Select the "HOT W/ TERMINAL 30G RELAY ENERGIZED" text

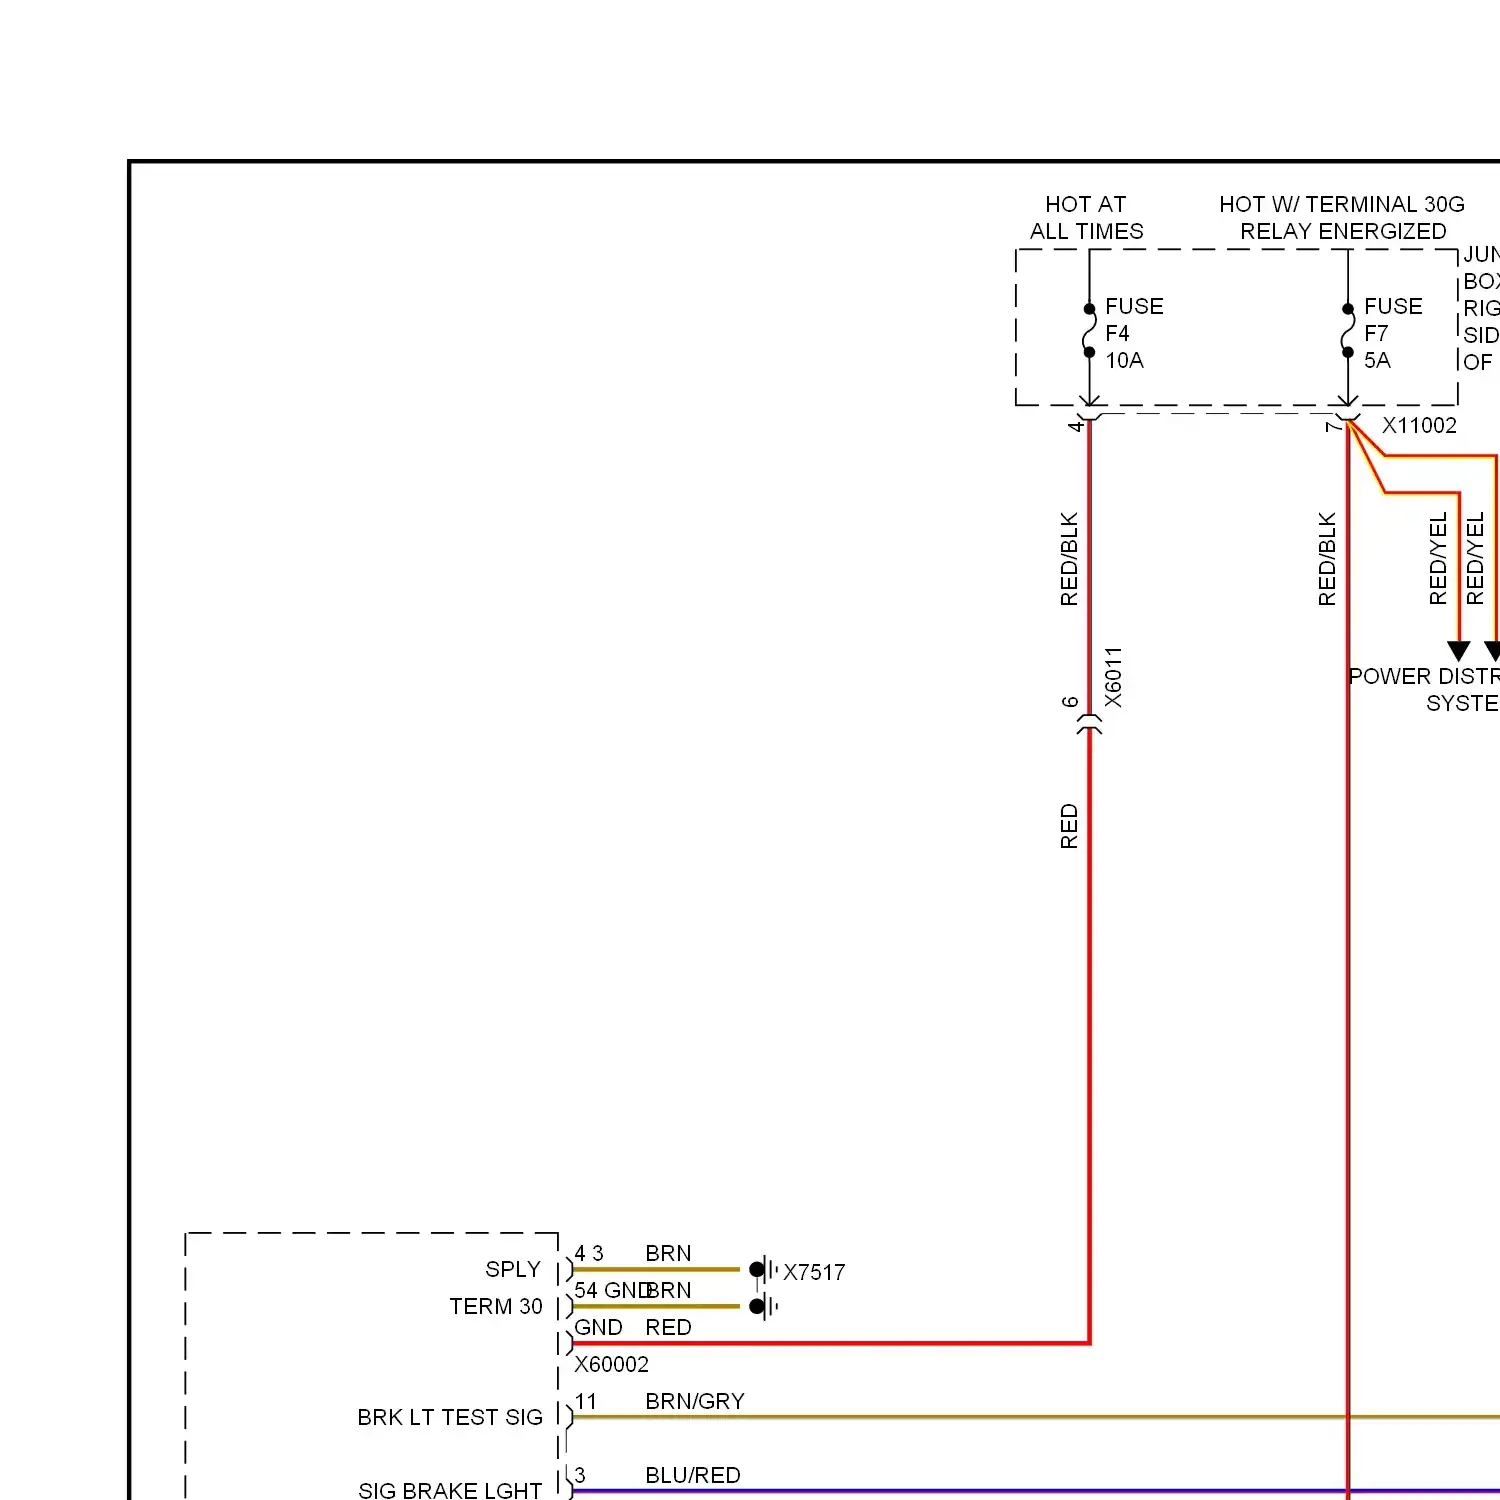[x=1342, y=218]
